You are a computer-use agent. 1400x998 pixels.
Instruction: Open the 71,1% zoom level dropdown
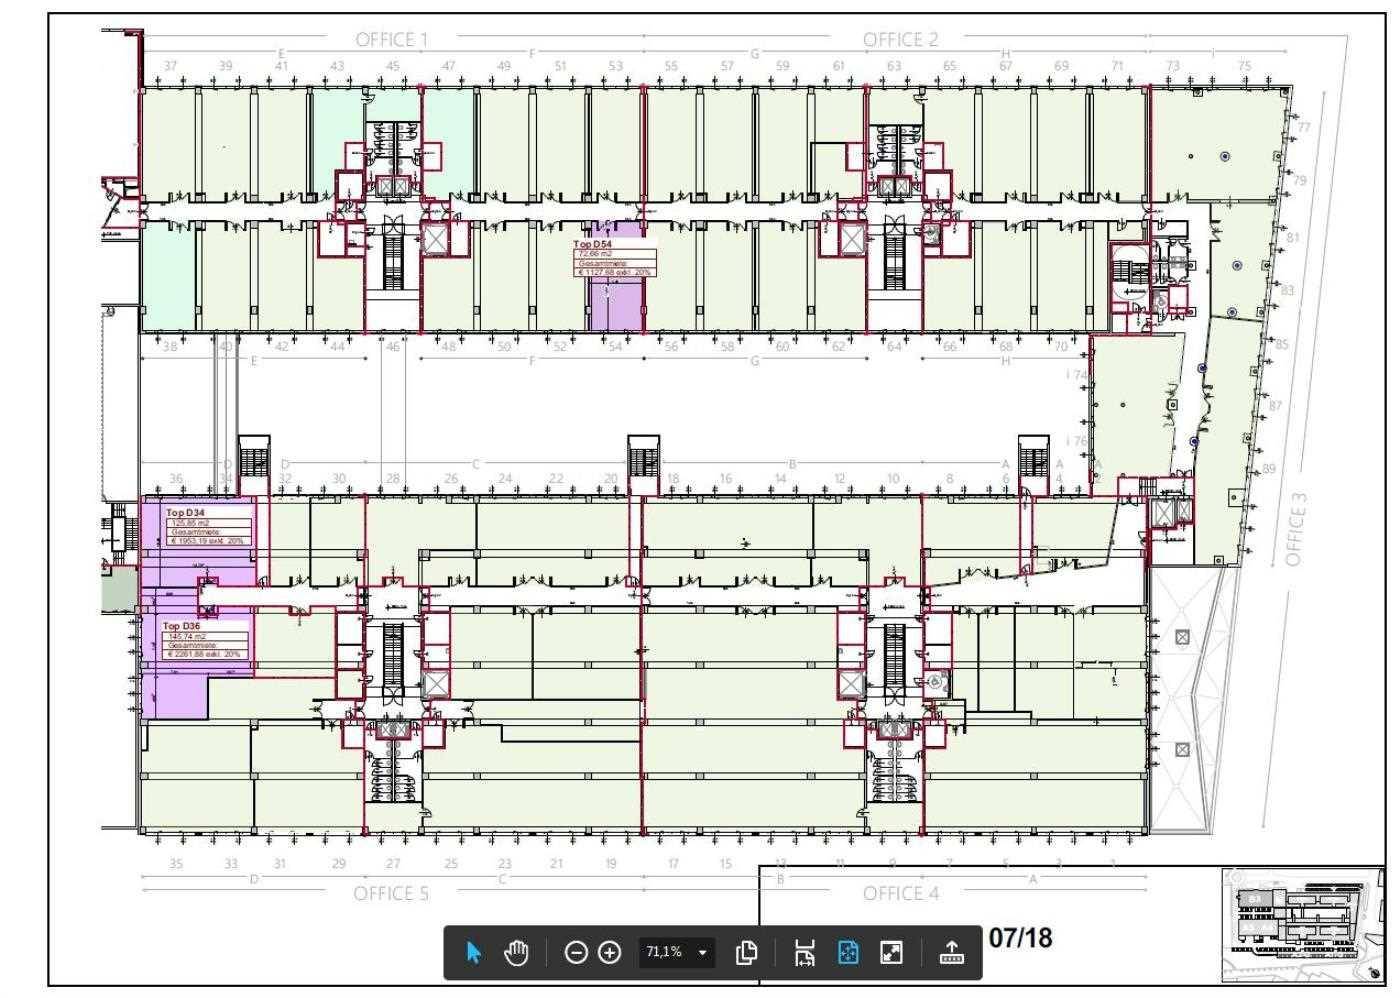[677, 952]
